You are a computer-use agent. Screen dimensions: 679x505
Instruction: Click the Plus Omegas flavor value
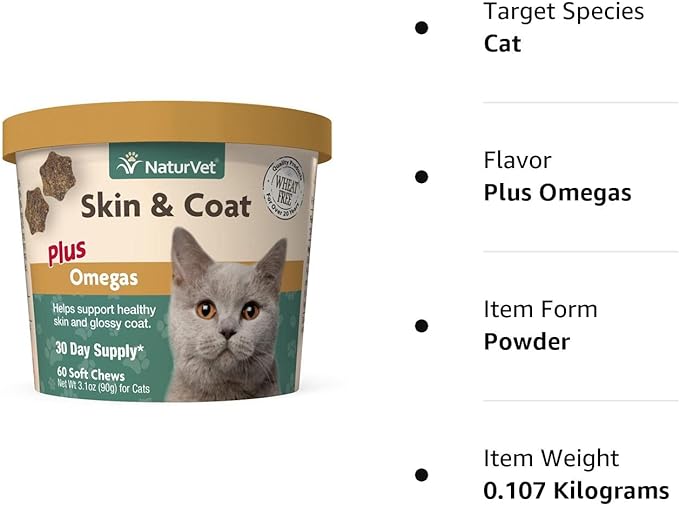(557, 193)
